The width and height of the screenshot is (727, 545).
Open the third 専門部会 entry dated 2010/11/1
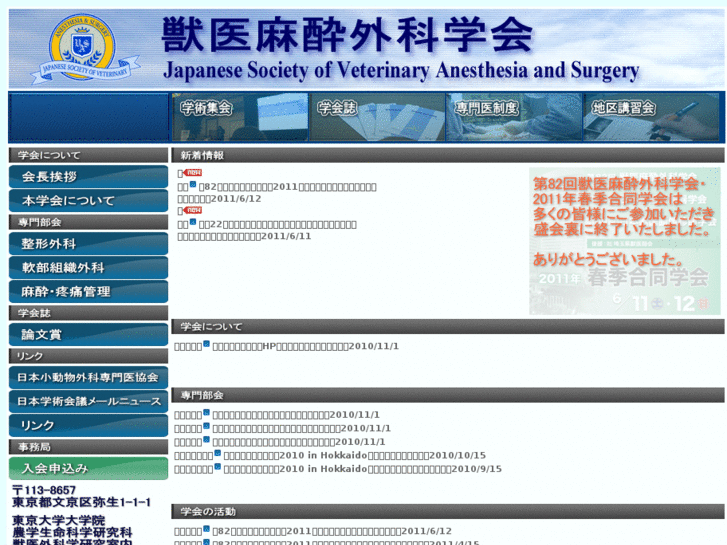click(x=299, y=442)
